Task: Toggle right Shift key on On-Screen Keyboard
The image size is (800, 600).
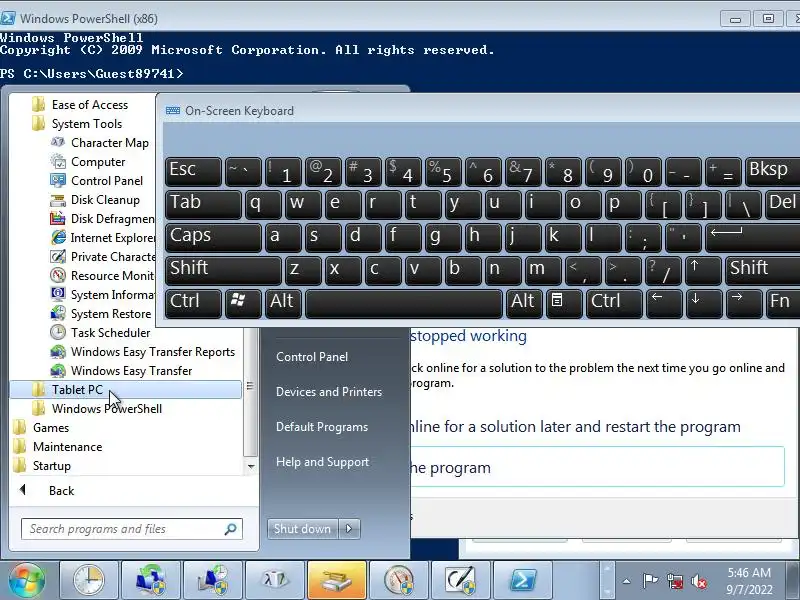Action: coord(763,269)
